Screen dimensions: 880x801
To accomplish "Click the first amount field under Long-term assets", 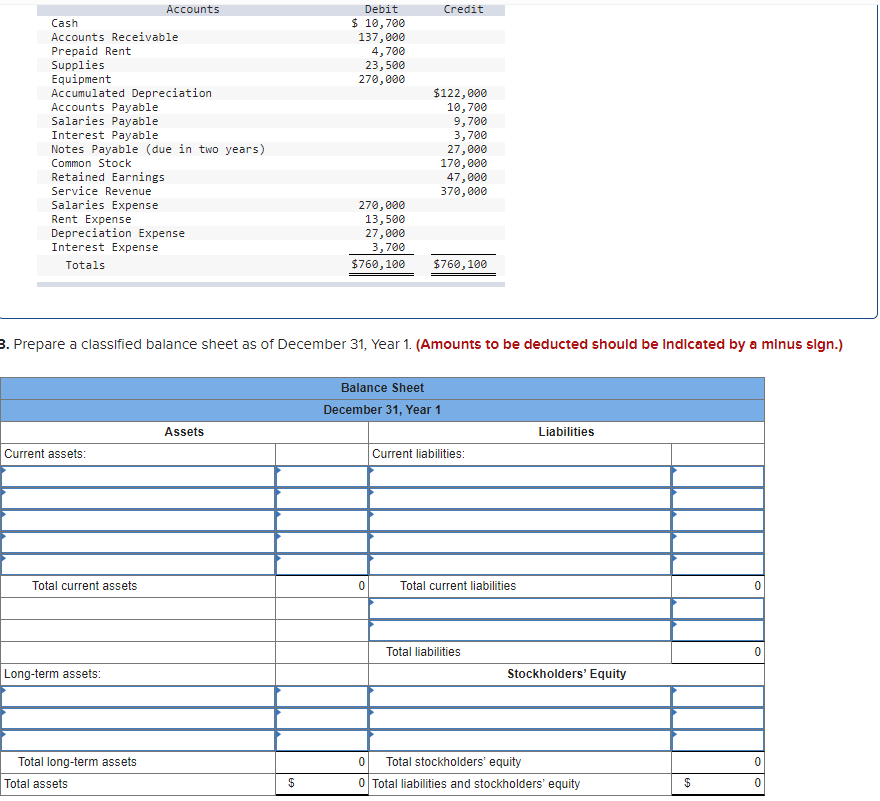I will pyautogui.click(x=322, y=697).
